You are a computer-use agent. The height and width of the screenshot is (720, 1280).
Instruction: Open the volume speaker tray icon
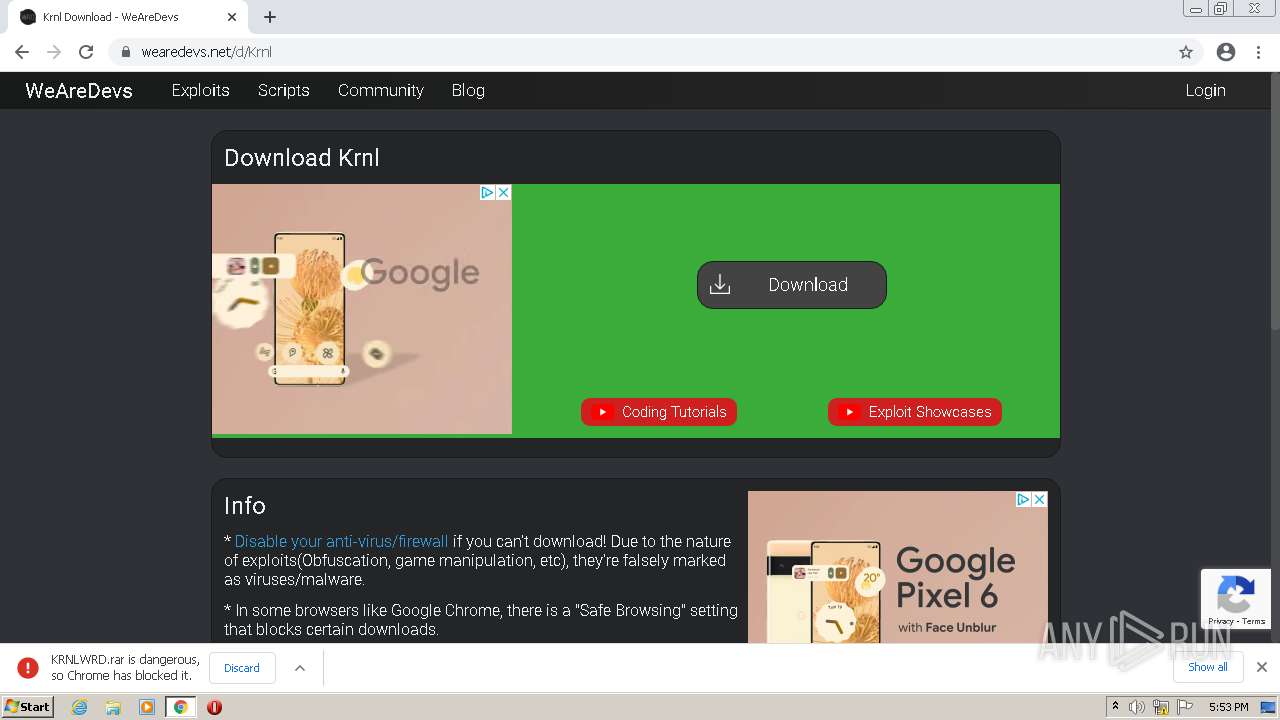tap(1137, 707)
